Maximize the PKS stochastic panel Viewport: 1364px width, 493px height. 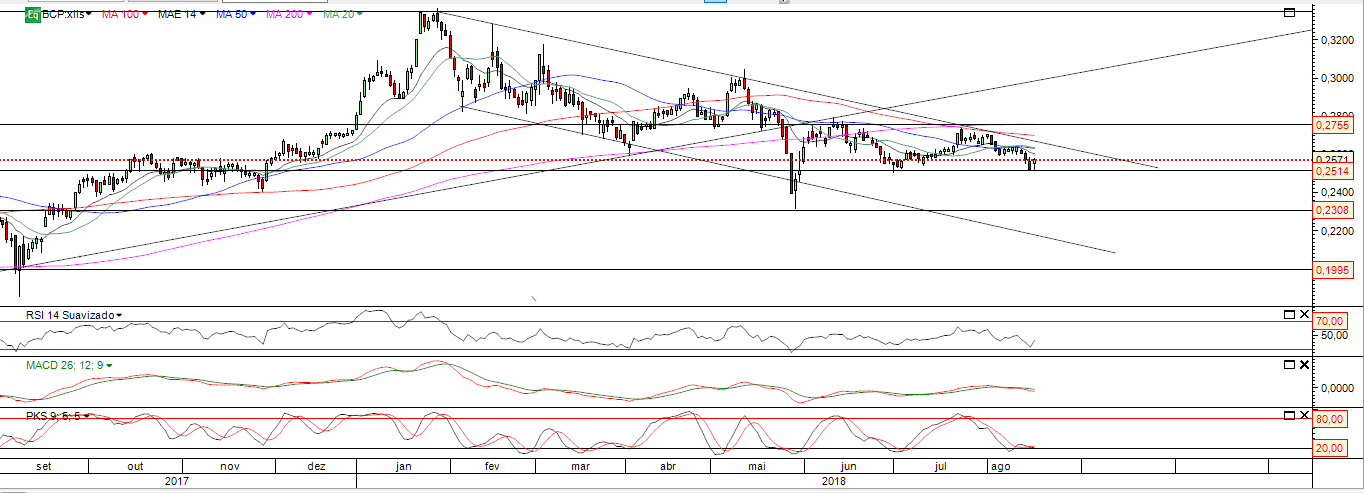1289,415
